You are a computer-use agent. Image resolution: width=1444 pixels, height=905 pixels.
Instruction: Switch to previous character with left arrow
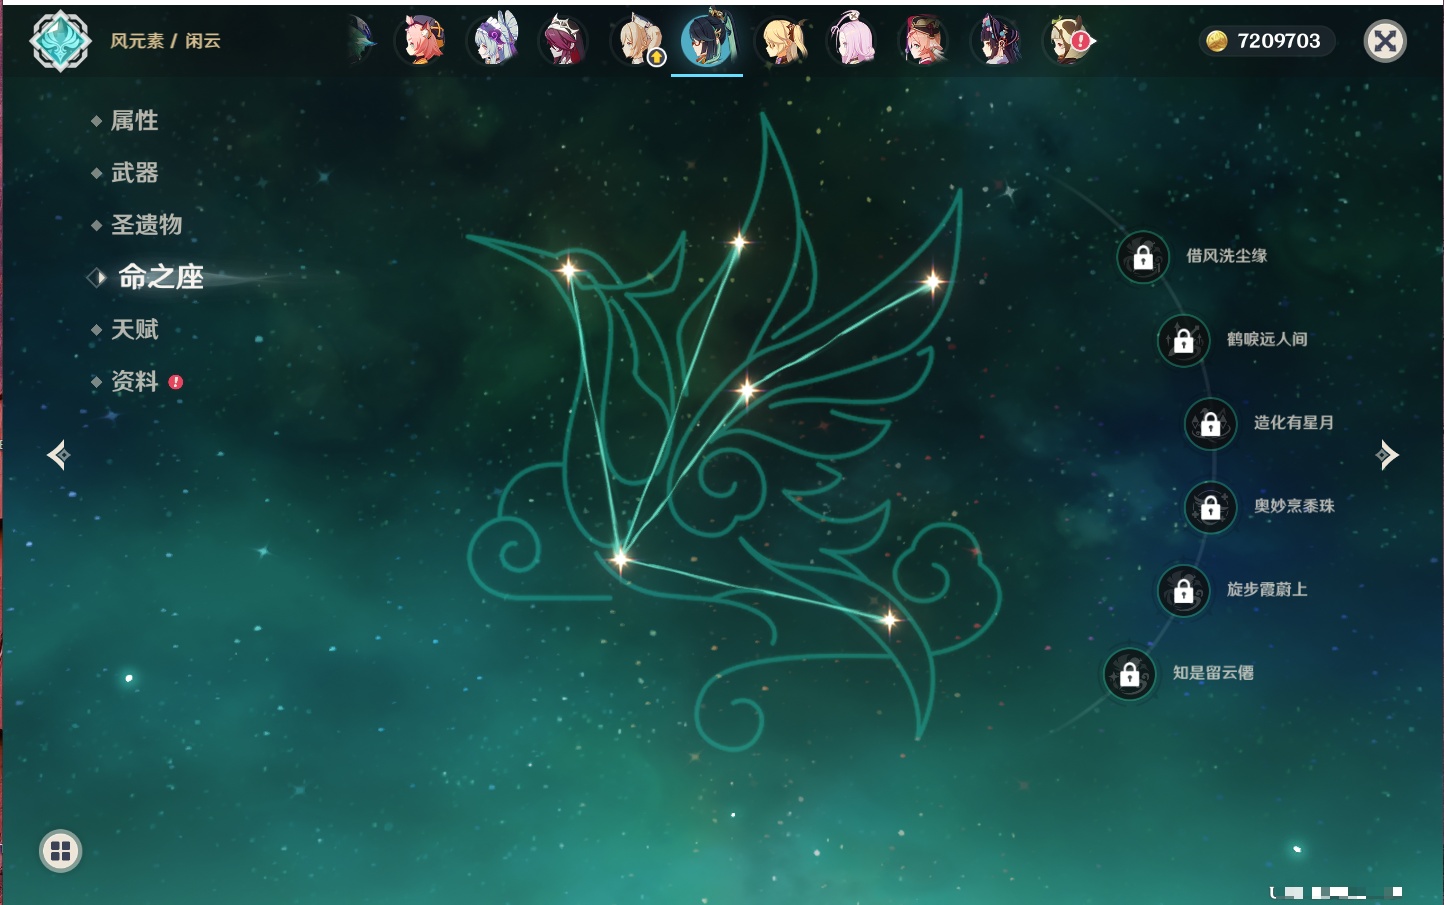click(x=58, y=455)
